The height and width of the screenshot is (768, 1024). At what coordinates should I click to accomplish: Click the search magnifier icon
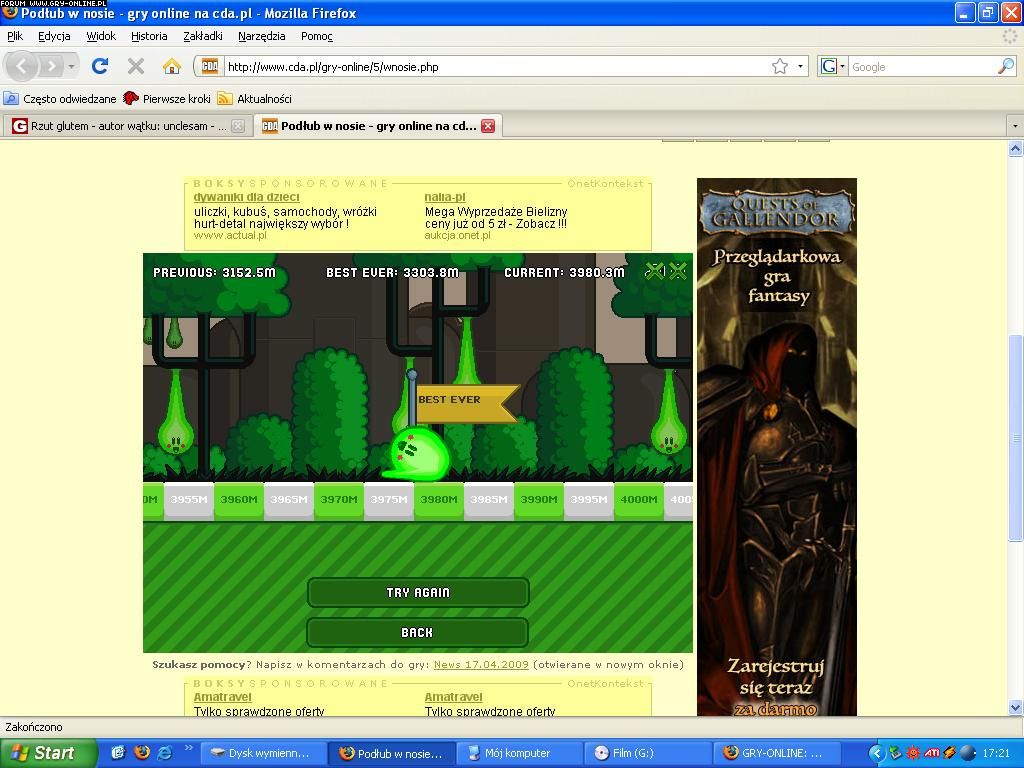(x=1006, y=66)
